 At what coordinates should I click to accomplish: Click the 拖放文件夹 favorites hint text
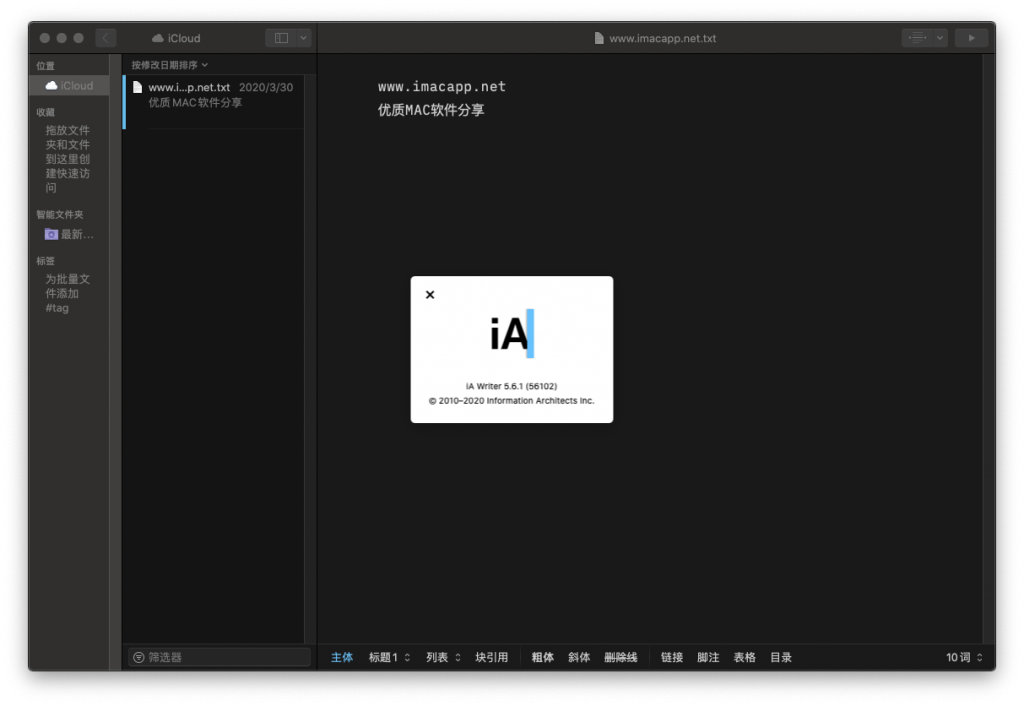[68, 159]
